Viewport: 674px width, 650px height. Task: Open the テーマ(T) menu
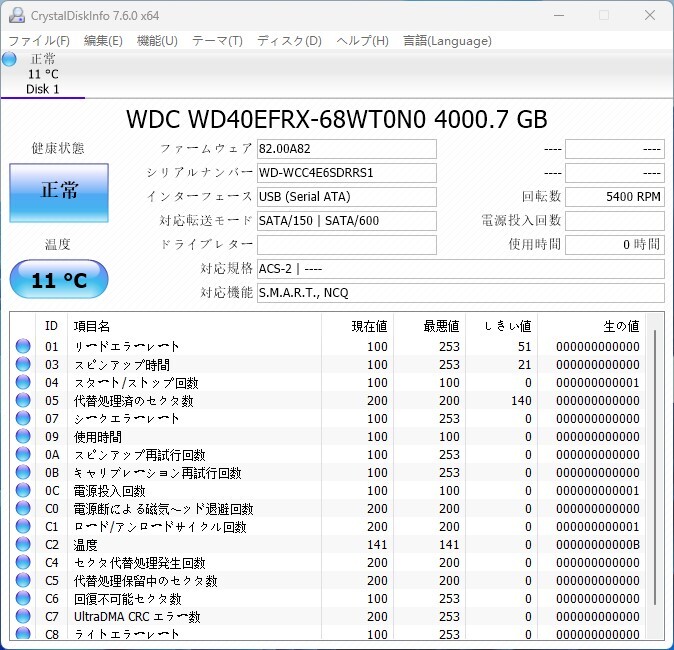tap(217, 41)
